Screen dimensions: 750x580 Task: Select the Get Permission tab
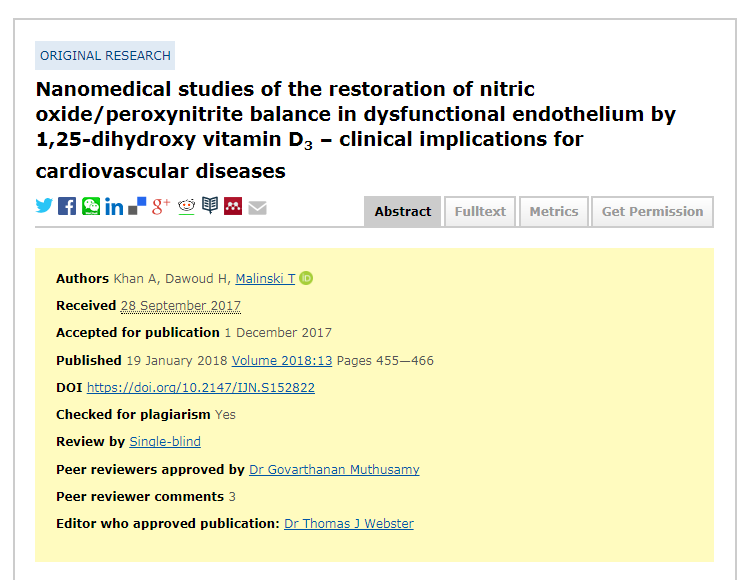(652, 211)
